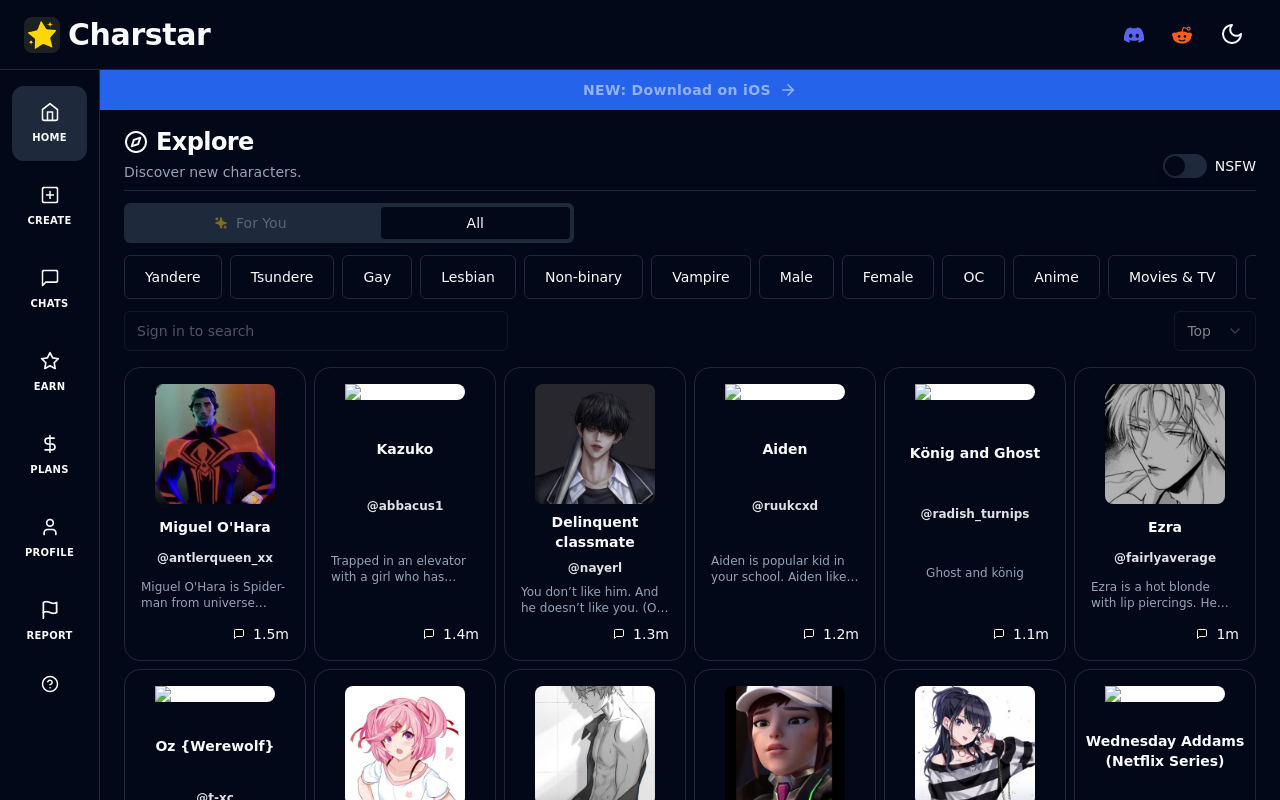Screen dimensions: 1280x800
Task: Toggle dark mode with the moon icon
Action: (x=1232, y=34)
